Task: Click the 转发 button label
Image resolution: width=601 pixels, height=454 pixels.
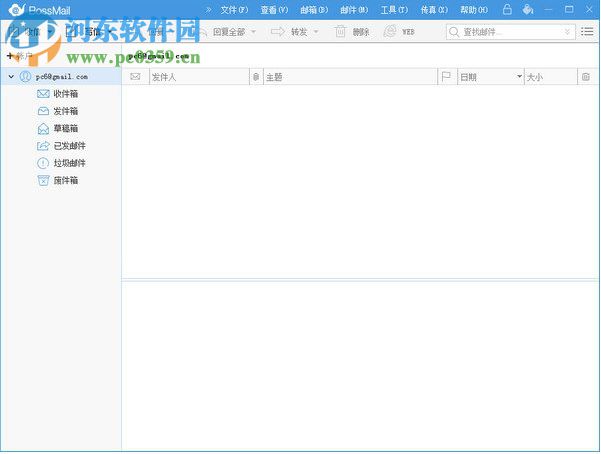Action: tap(299, 32)
